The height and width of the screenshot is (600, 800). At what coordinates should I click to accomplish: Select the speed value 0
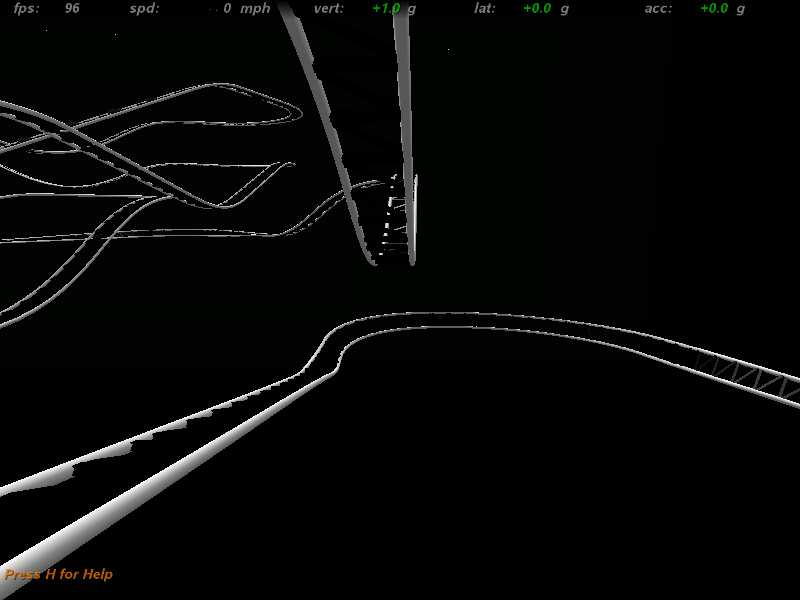coord(227,8)
